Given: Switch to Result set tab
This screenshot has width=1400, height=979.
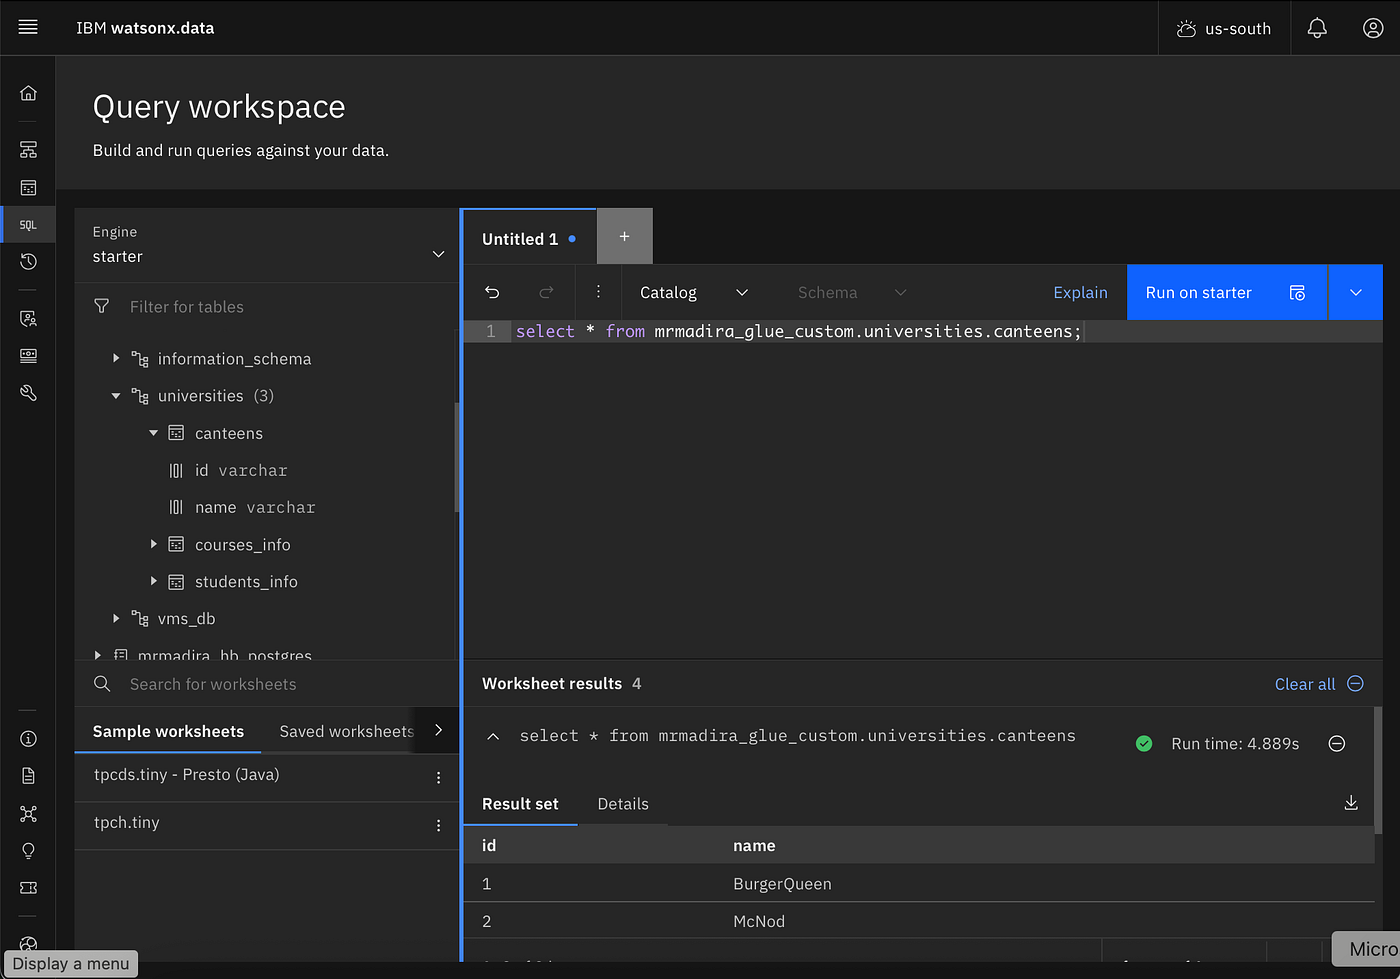Looking at the screenshot, I should coord(520,804).
